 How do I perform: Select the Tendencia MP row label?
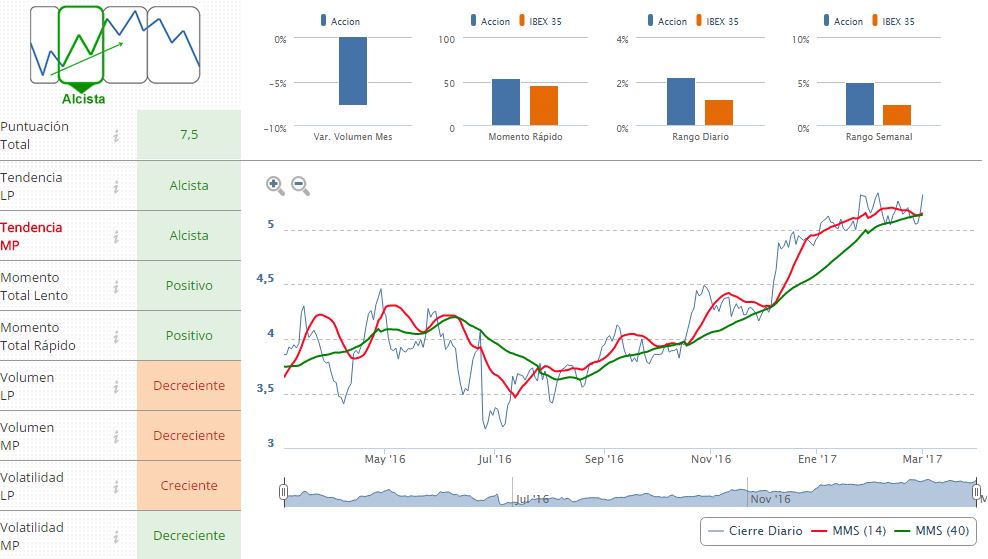coord(32,236)
